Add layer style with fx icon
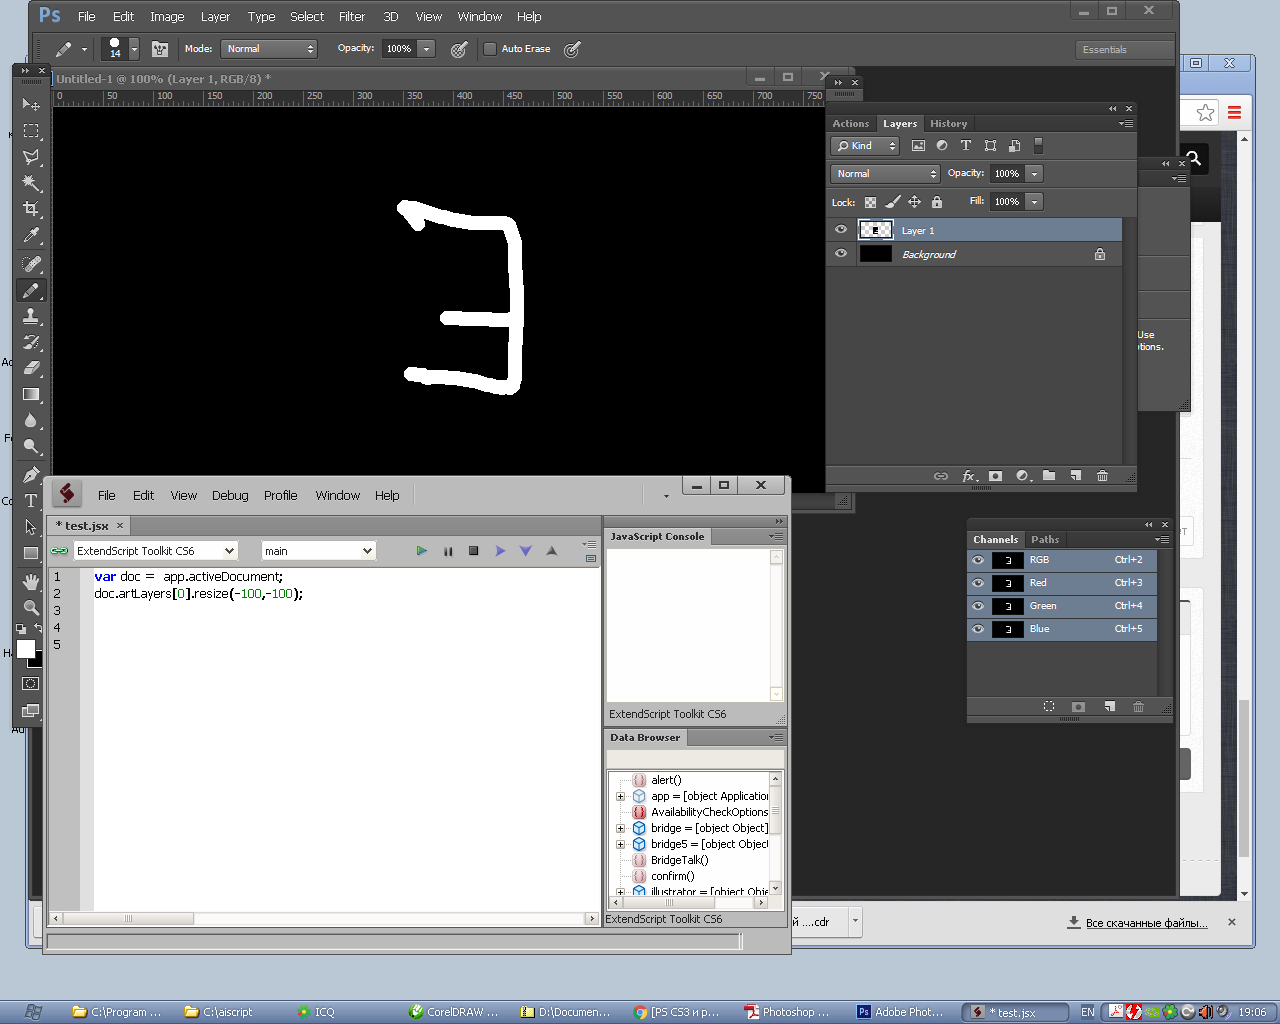The image size is (1280, 1024). pyautogui.click(x=969, y=476)
